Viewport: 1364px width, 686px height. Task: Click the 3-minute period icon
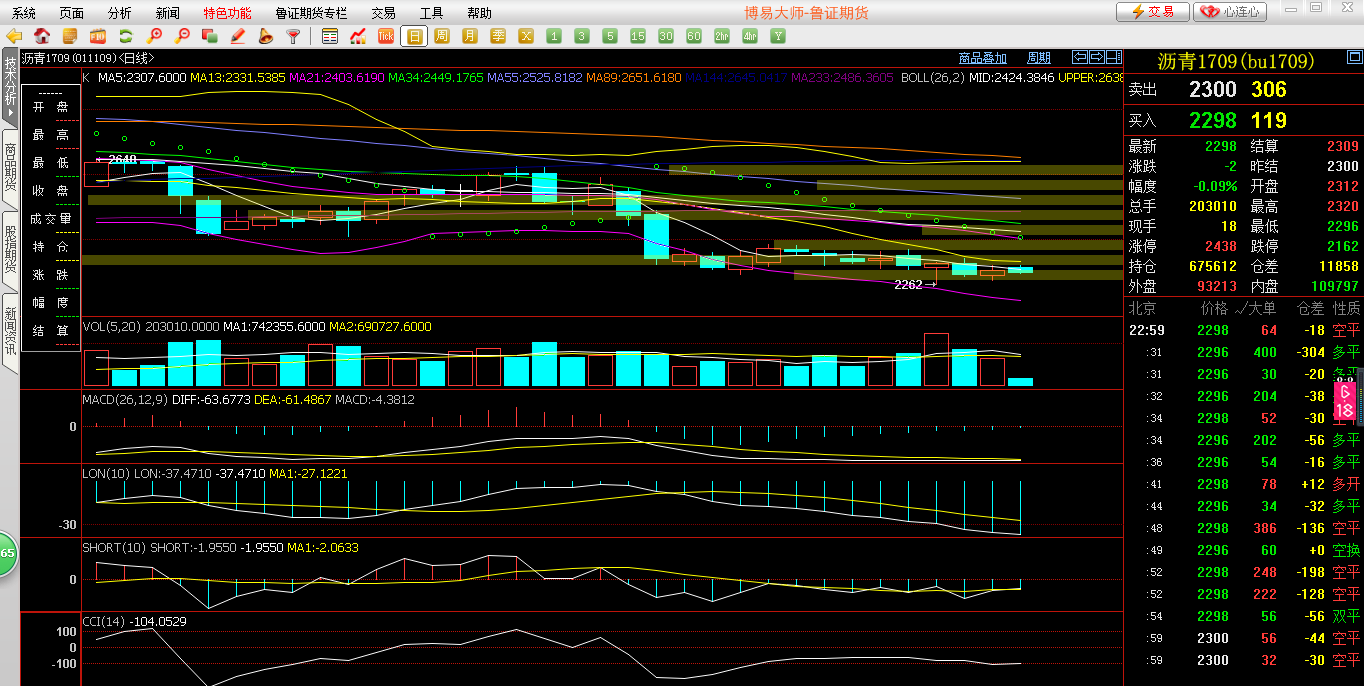coord(582,36)
